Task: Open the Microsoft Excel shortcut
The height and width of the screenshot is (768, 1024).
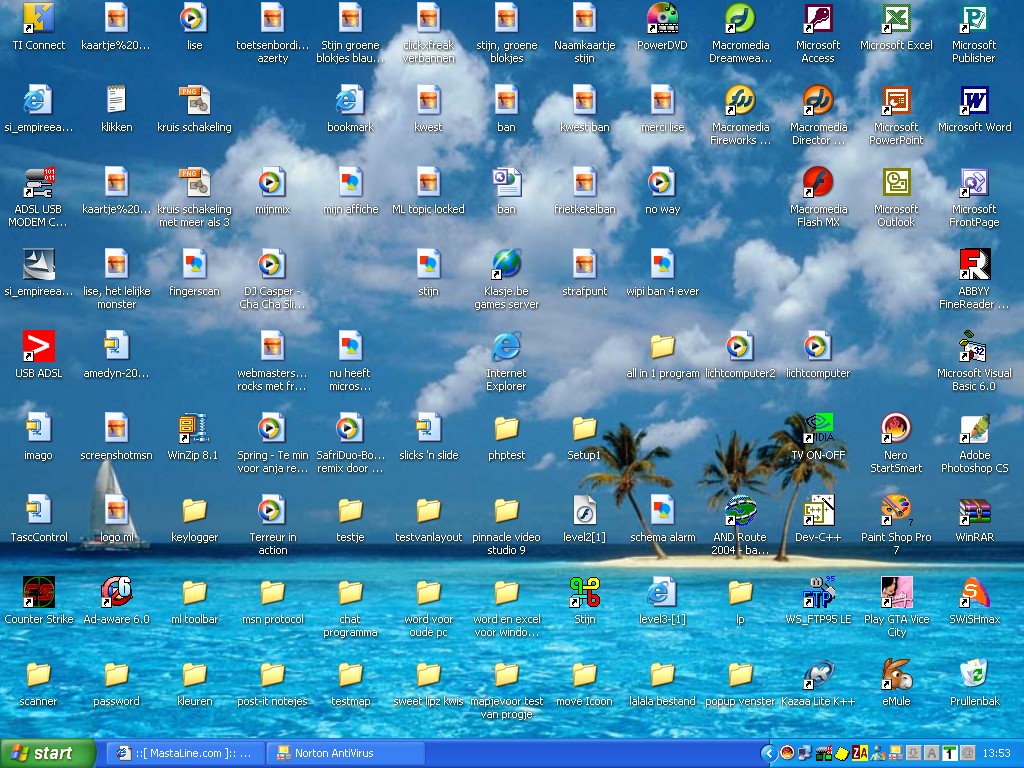Action: (x=895, y=20)
